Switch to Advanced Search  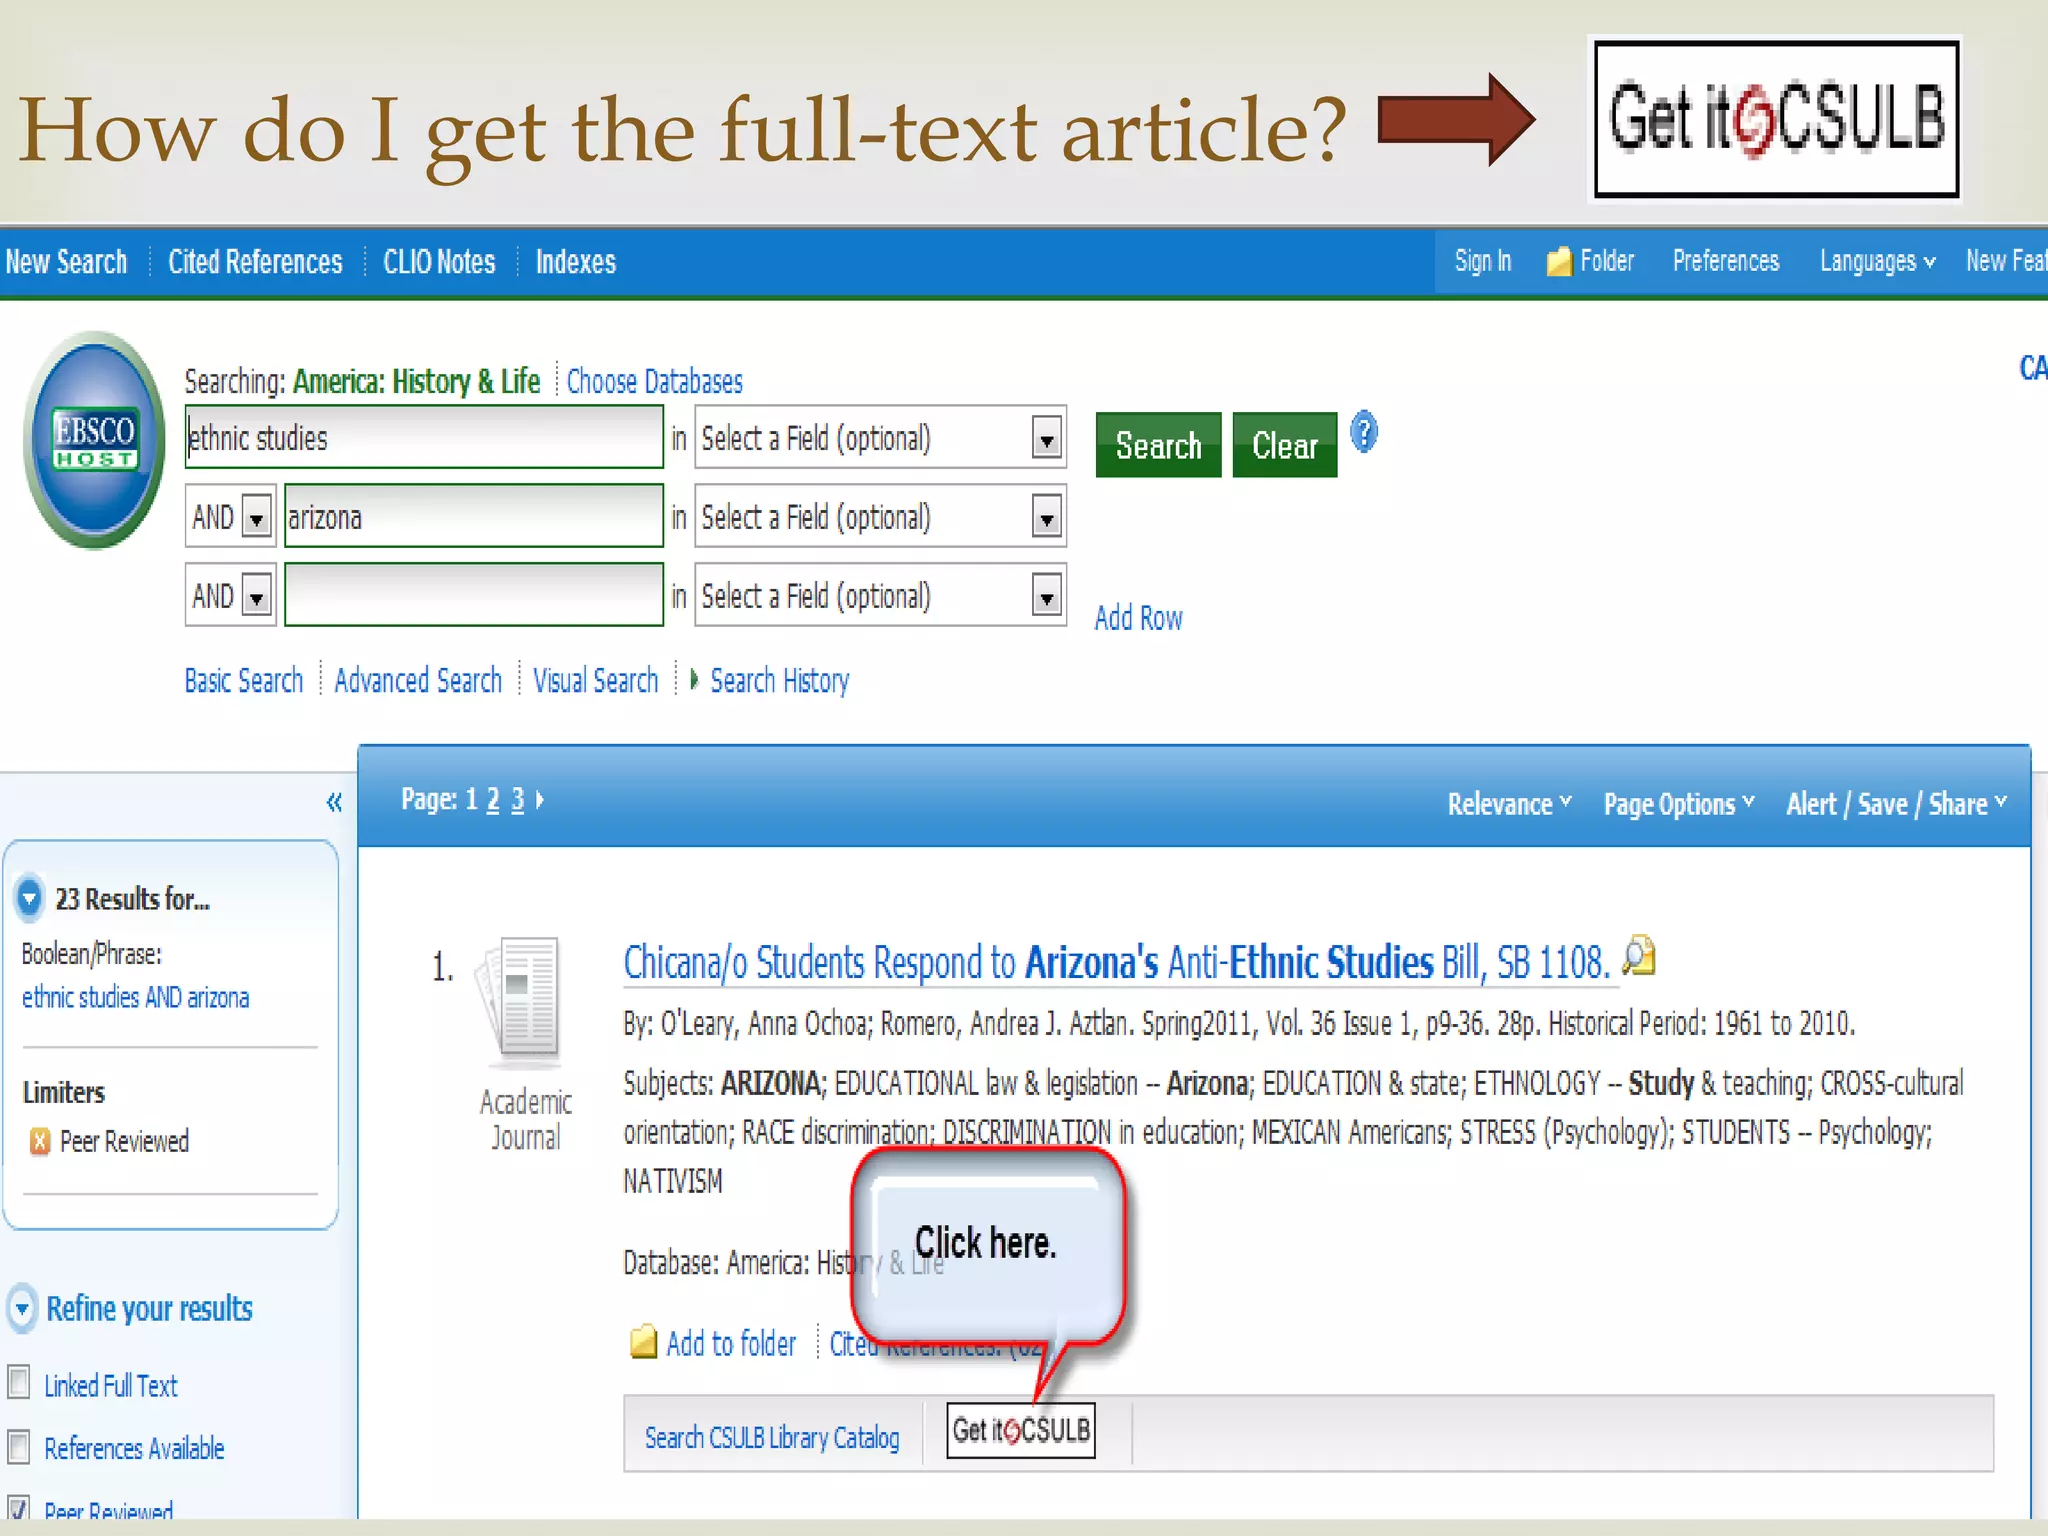[x=418, y=680]
